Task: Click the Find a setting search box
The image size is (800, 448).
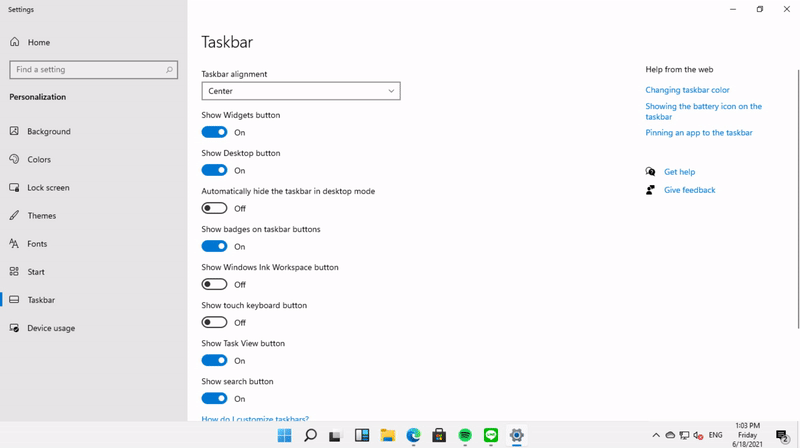Action: (93, 69)
